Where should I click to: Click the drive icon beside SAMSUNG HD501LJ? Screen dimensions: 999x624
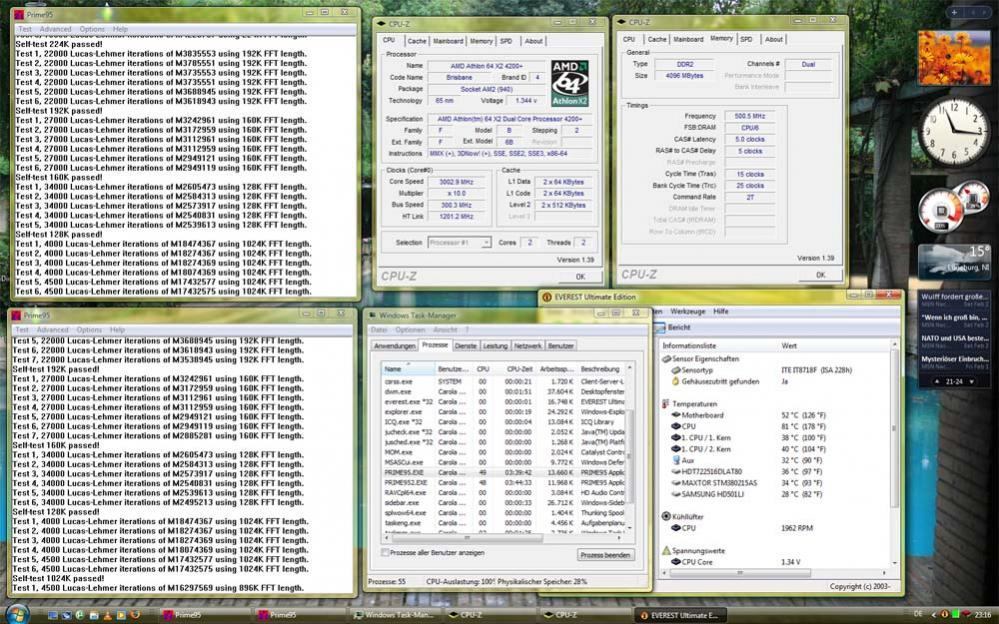click(x=676, y=494)
